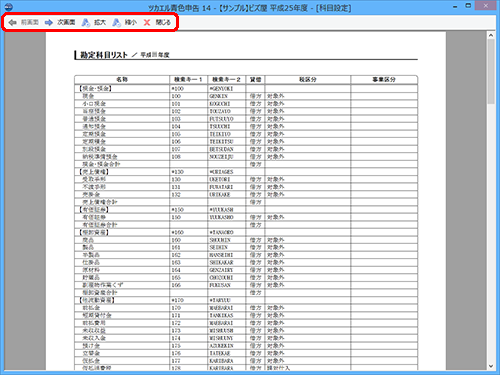Close the preview with red X 閉じる
The image size is (500, 375).
(x=147, y=22)
